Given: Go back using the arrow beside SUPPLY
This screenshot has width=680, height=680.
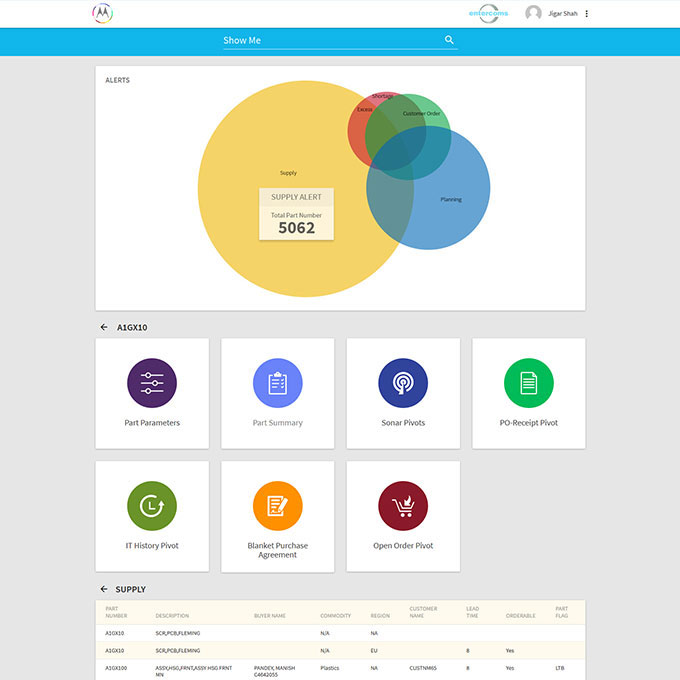Looking at the screenshot, I should click(x=104, y=589).
